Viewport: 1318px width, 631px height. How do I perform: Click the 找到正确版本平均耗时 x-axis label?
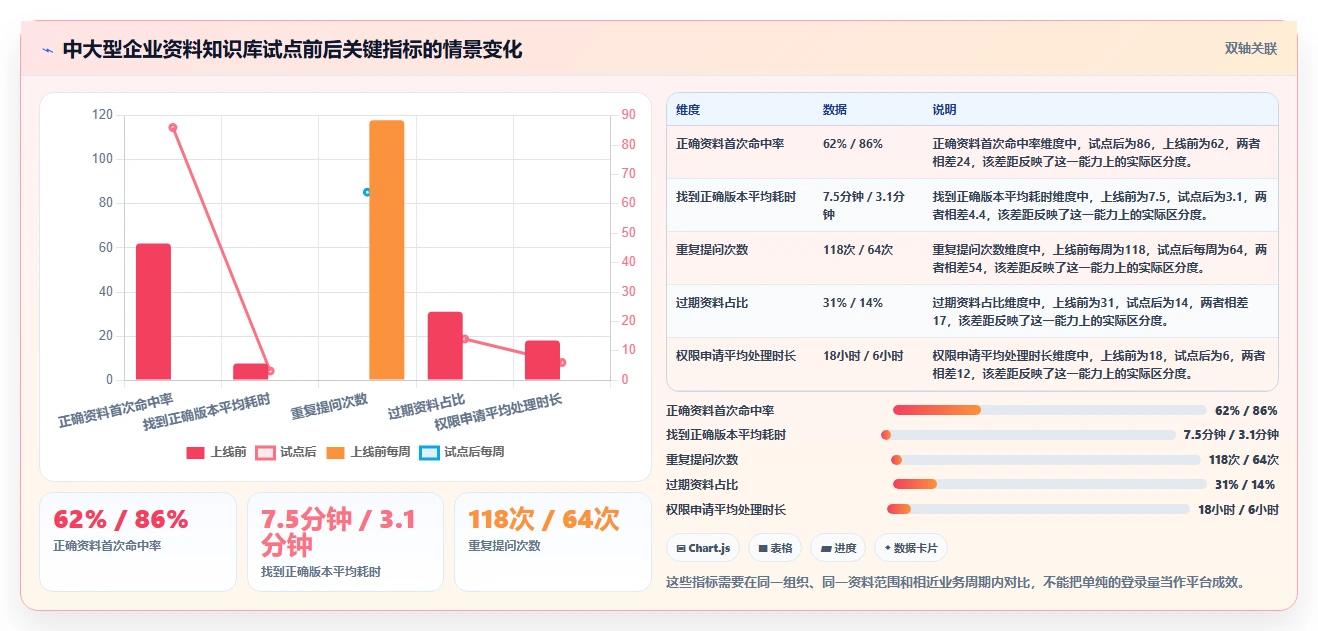(x=207, y=413)
